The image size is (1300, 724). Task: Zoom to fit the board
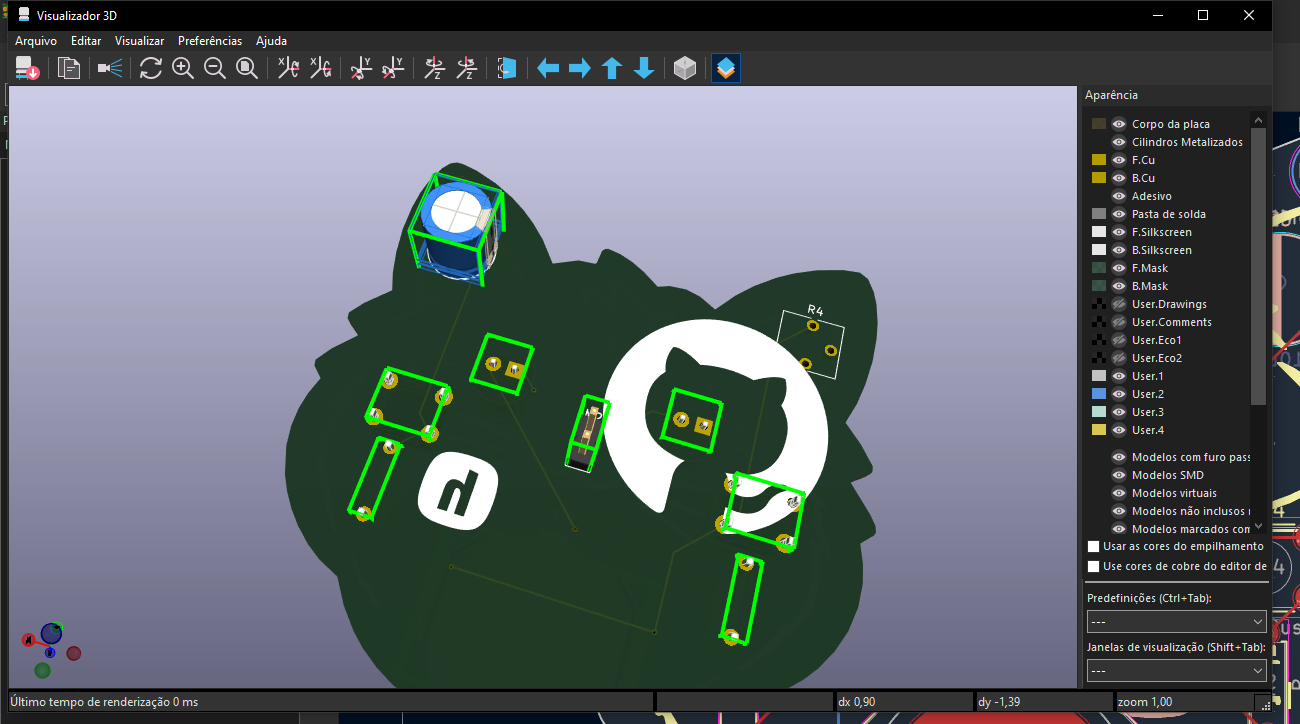[247, 68]
